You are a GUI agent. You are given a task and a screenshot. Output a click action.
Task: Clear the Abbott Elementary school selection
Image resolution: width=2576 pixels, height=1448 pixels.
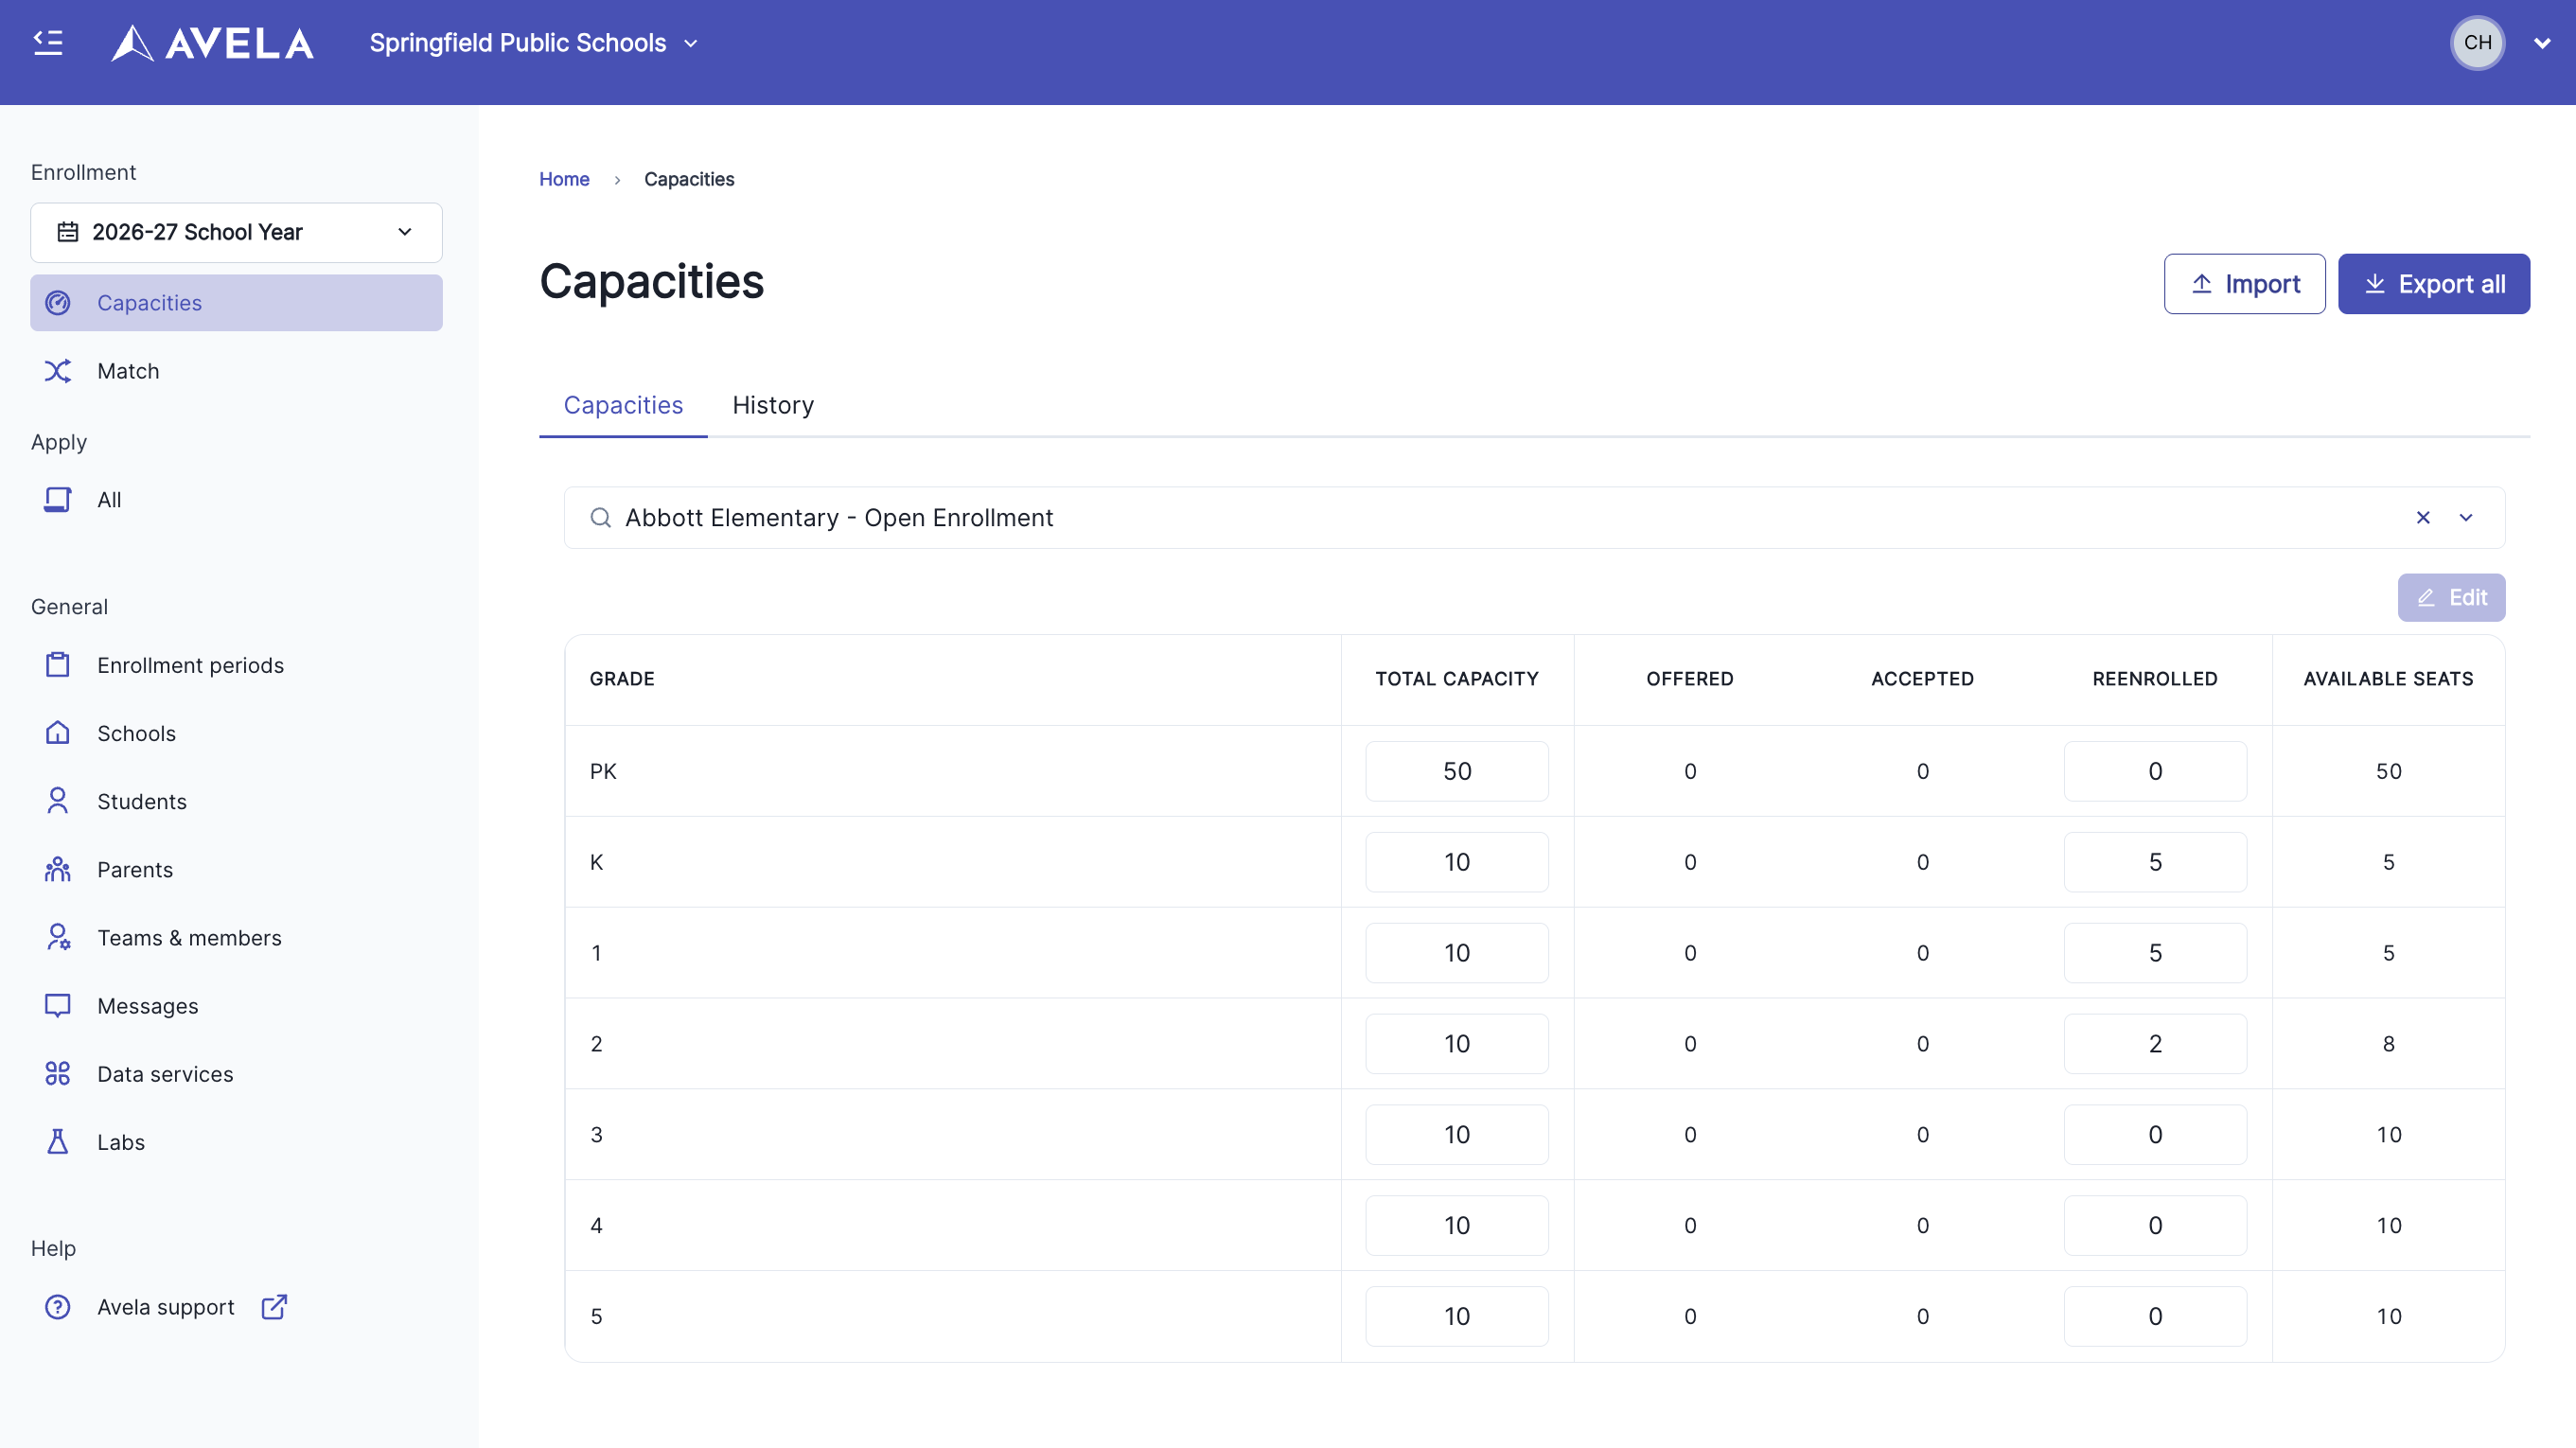[2423, 518]
